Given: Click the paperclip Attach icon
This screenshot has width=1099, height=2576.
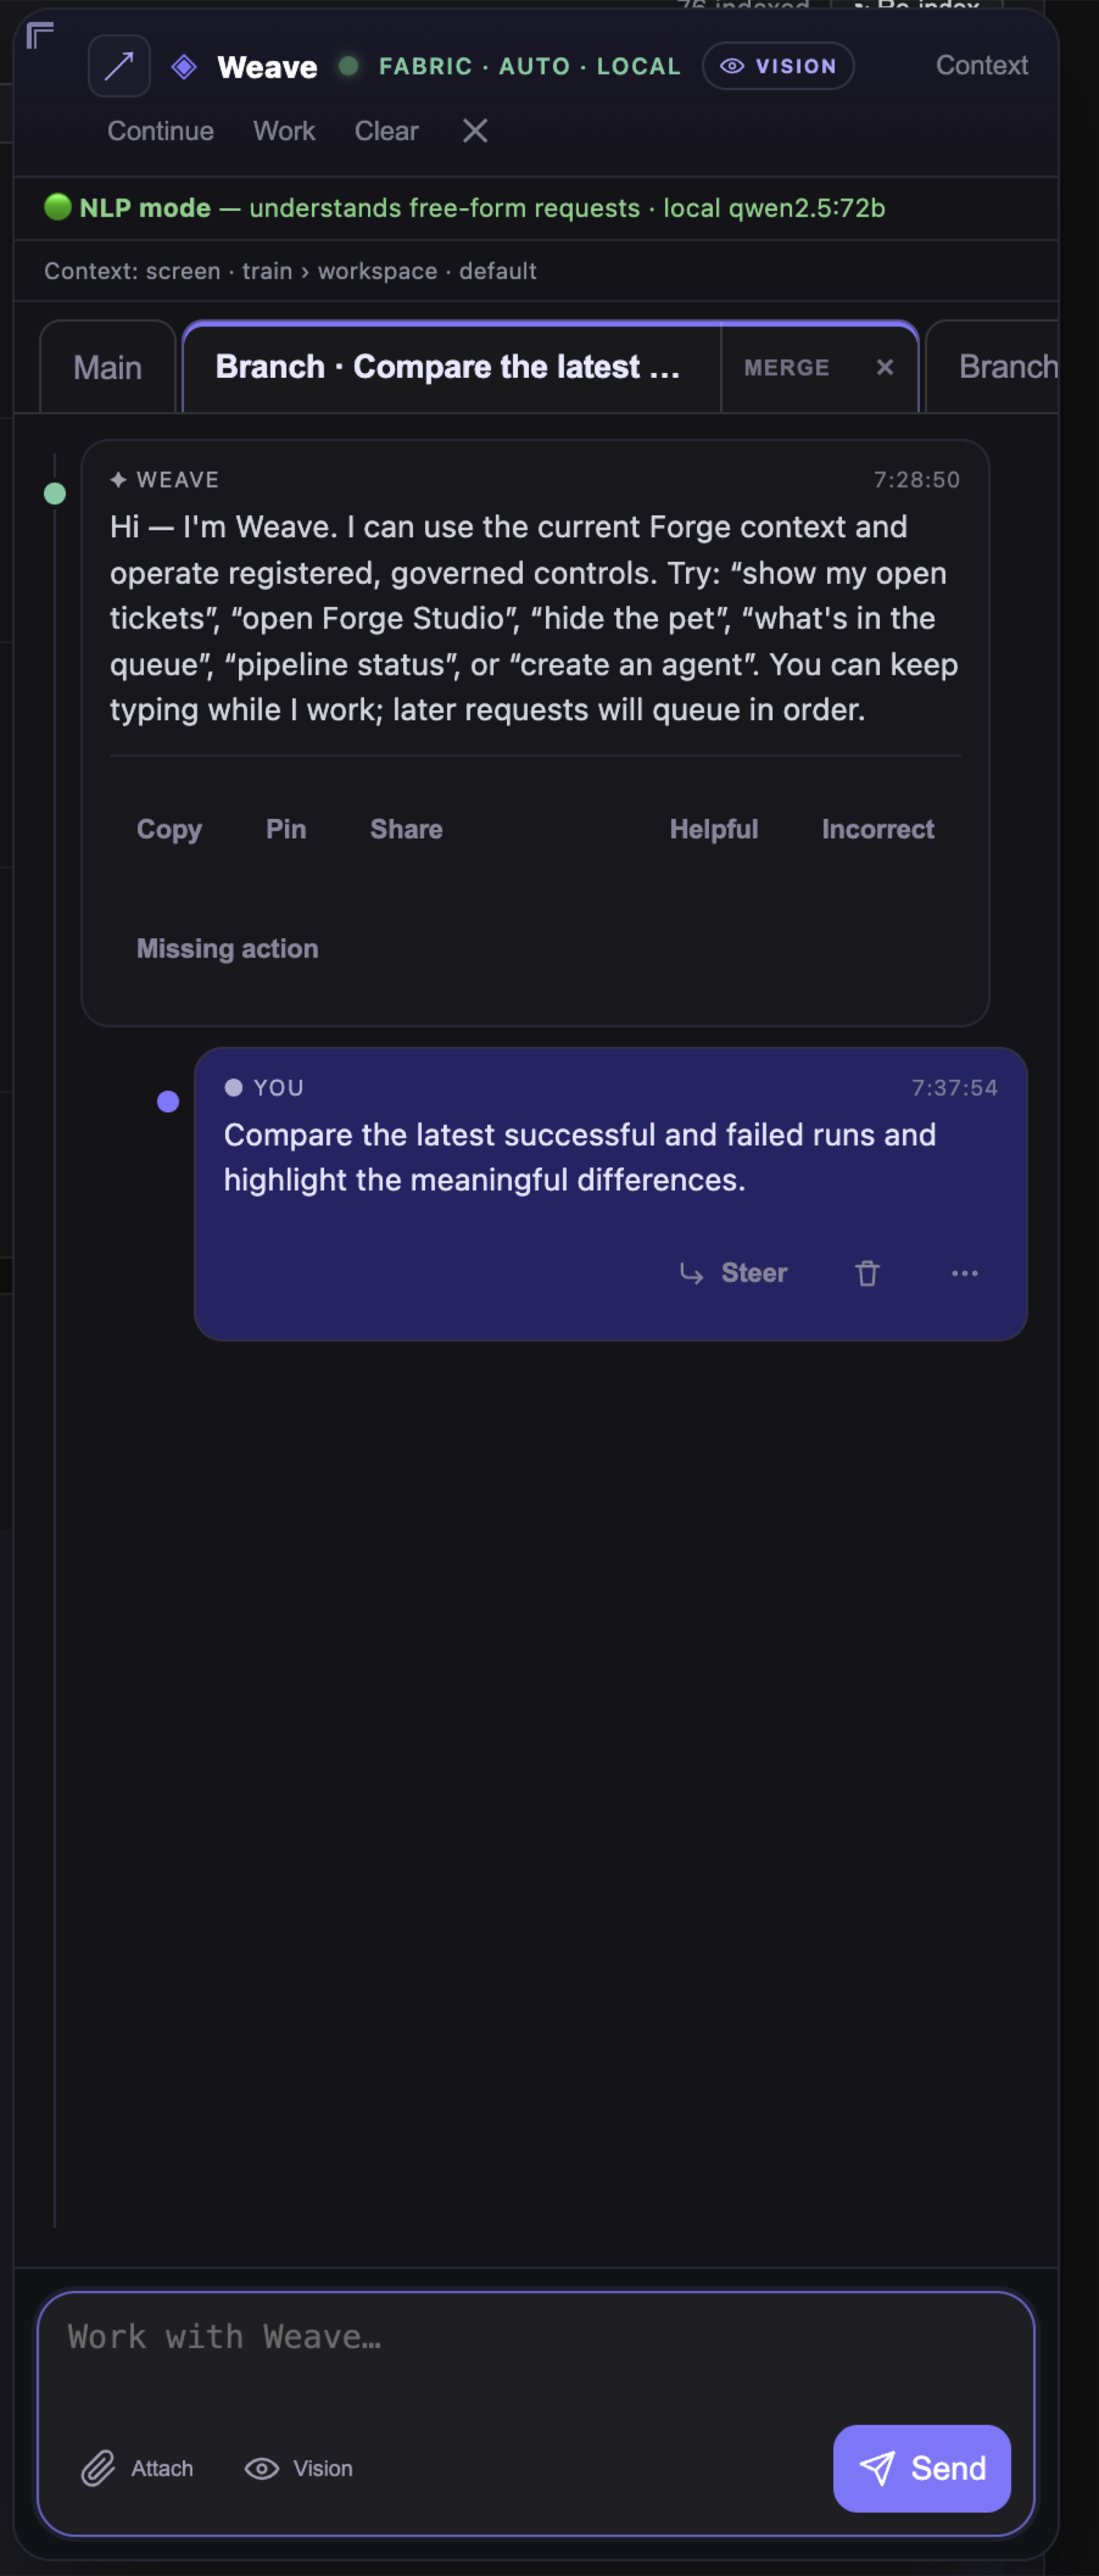Looking at the screenshot, I should click(x=98, y=2468).
